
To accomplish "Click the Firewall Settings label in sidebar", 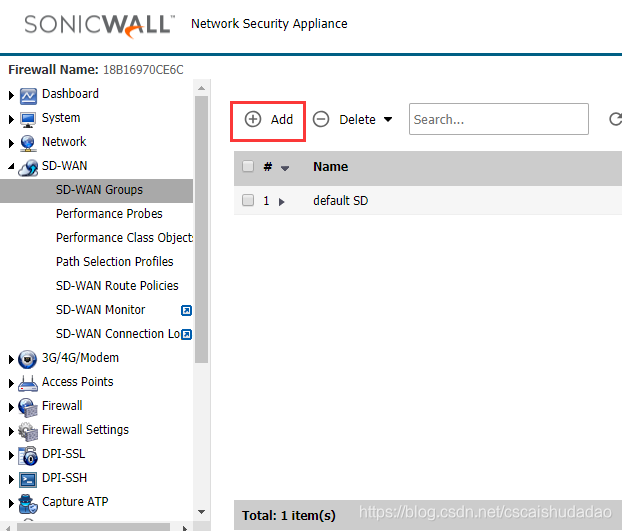I will point(85,430).
